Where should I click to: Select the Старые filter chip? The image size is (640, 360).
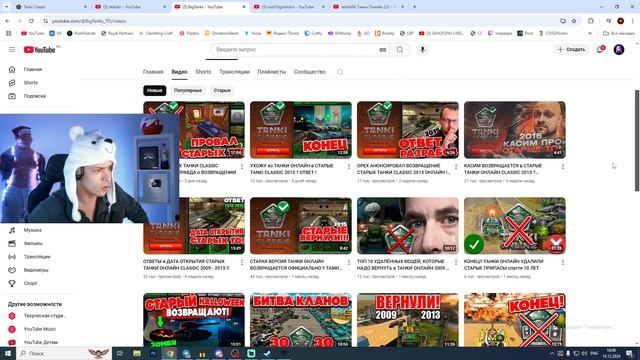tap(222, 91)
